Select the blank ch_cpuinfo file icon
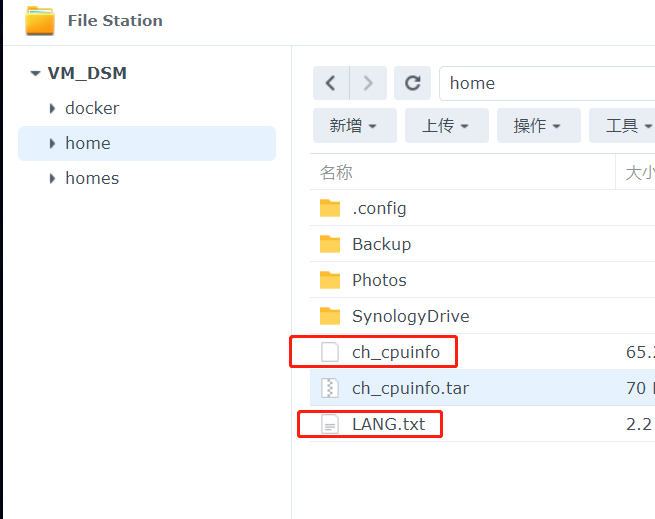655x519 pixels. tap(330, 352)
